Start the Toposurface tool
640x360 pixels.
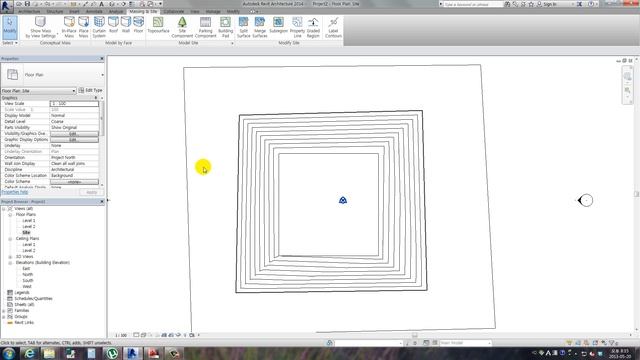(158, 25)
